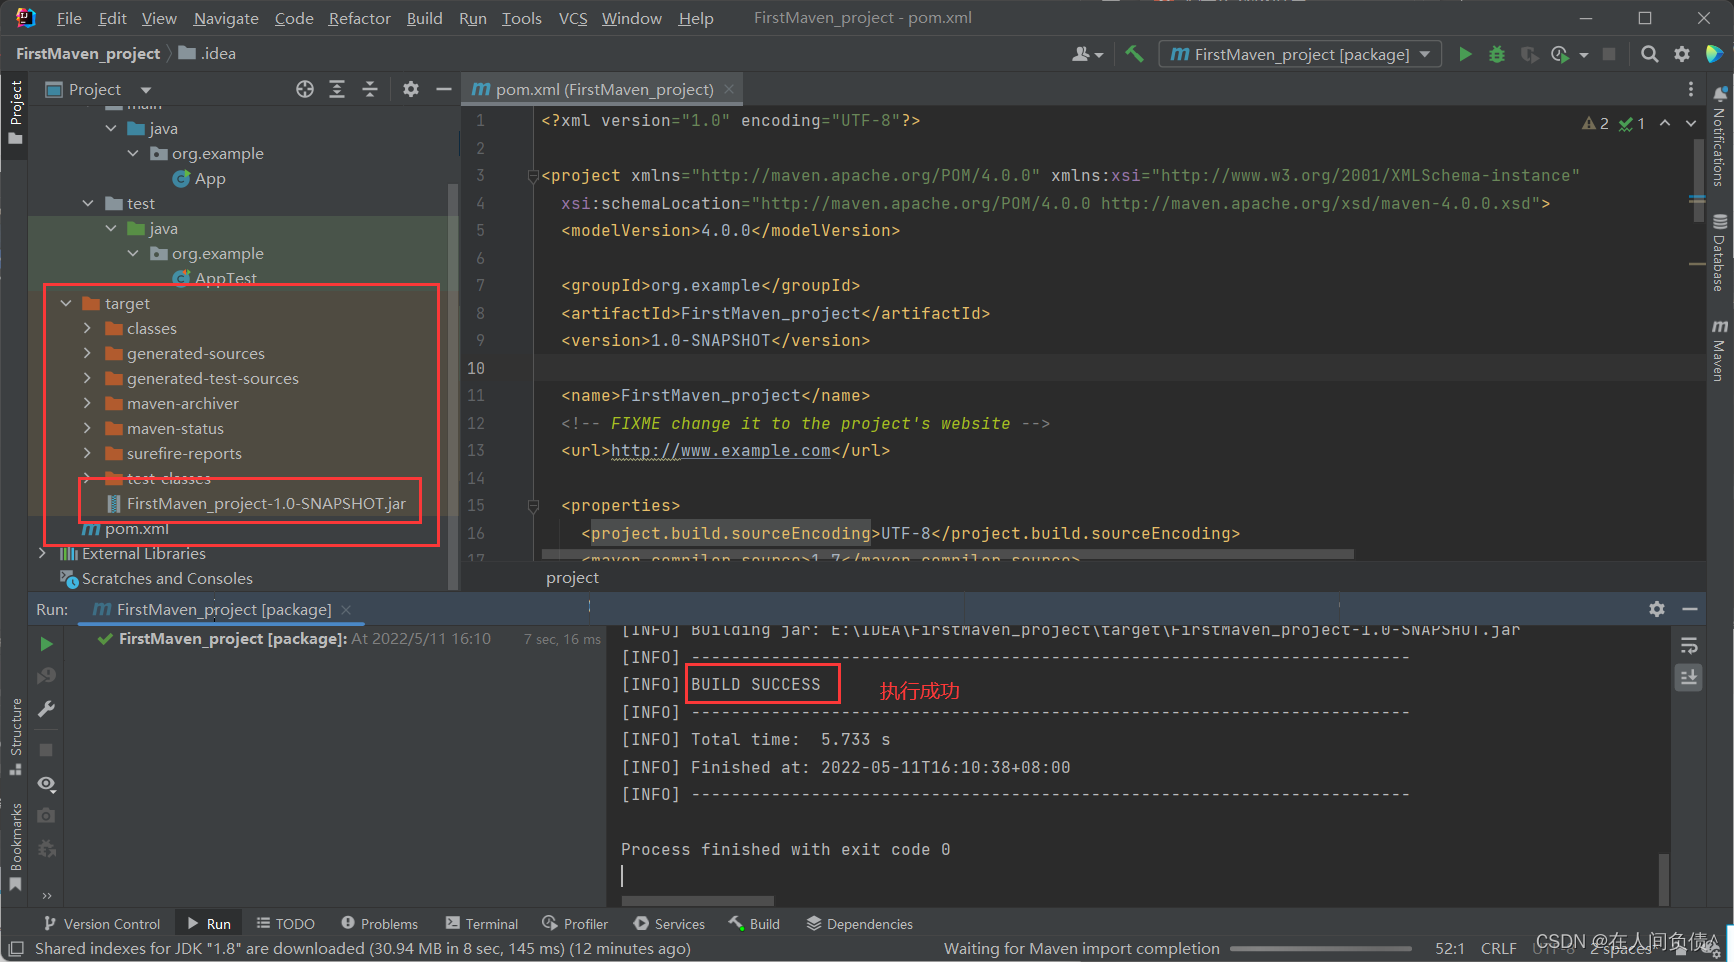1734x962 pixels.
Task: Select the App class in tree
Action: pyautogui.click(x=199, y=178)
